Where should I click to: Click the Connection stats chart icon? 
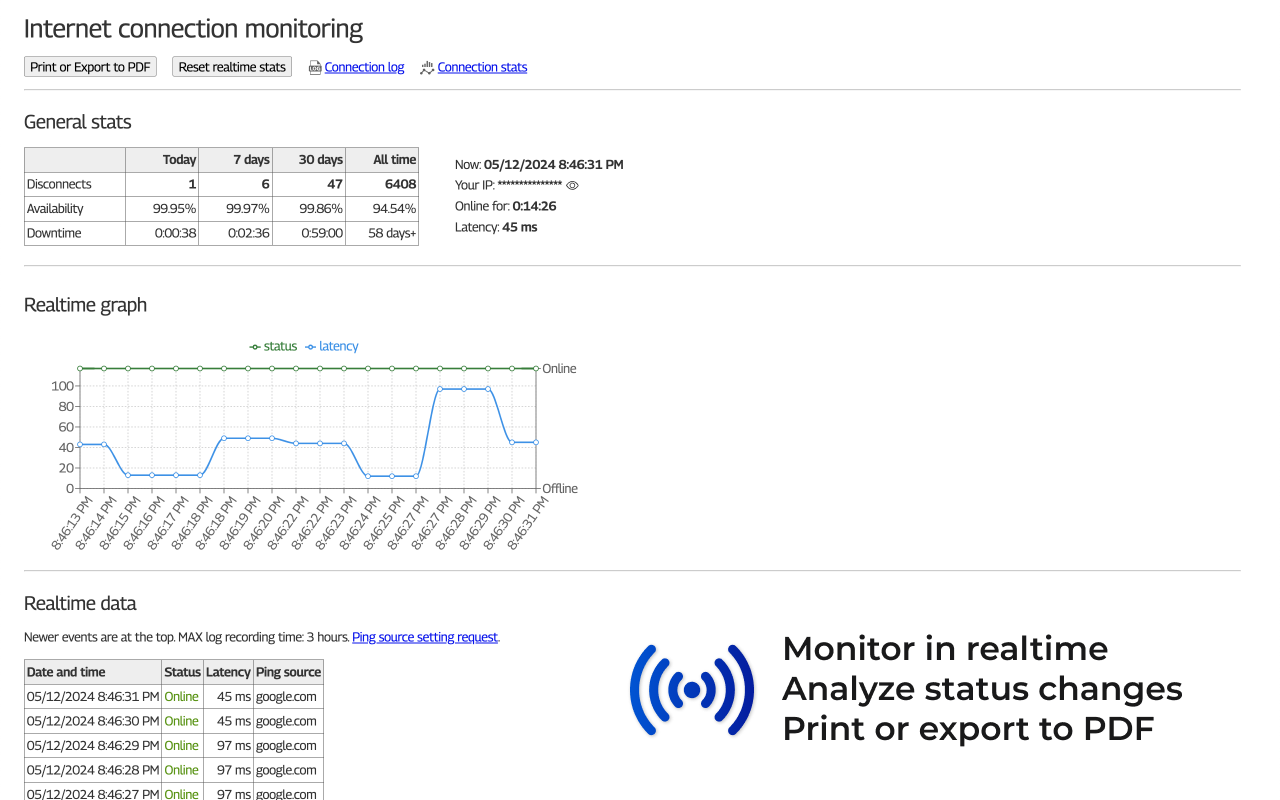tap(425, 66)
